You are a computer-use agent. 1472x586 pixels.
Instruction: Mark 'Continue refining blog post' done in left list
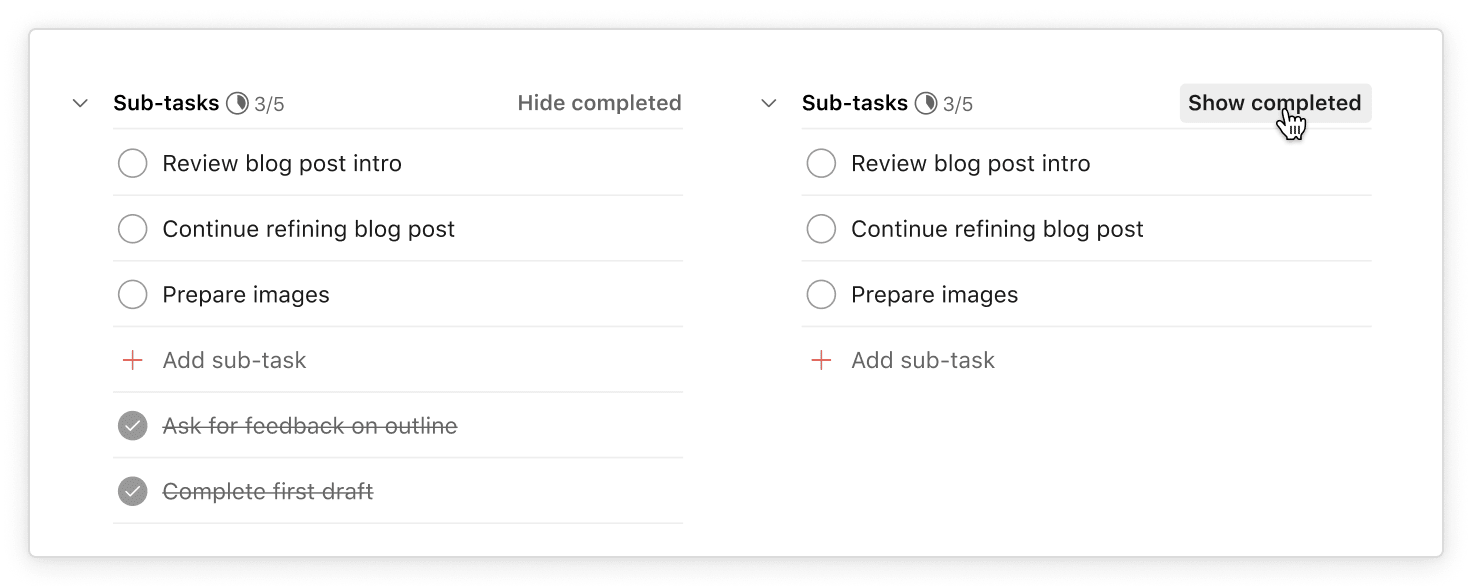pos(132,228)
